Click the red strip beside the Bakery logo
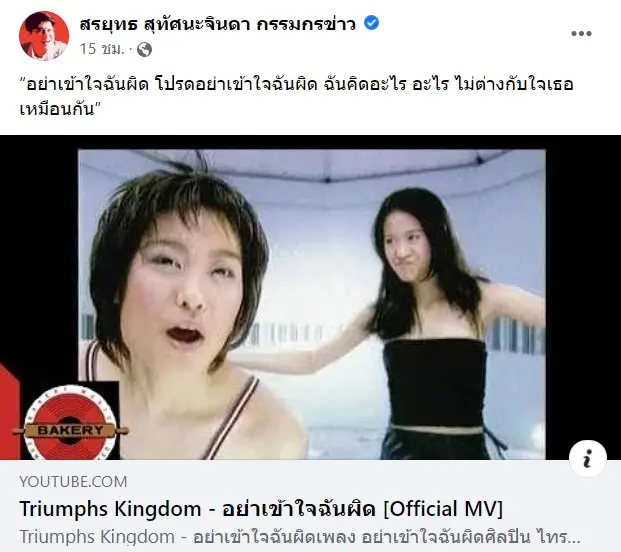 tap(9, 412)
